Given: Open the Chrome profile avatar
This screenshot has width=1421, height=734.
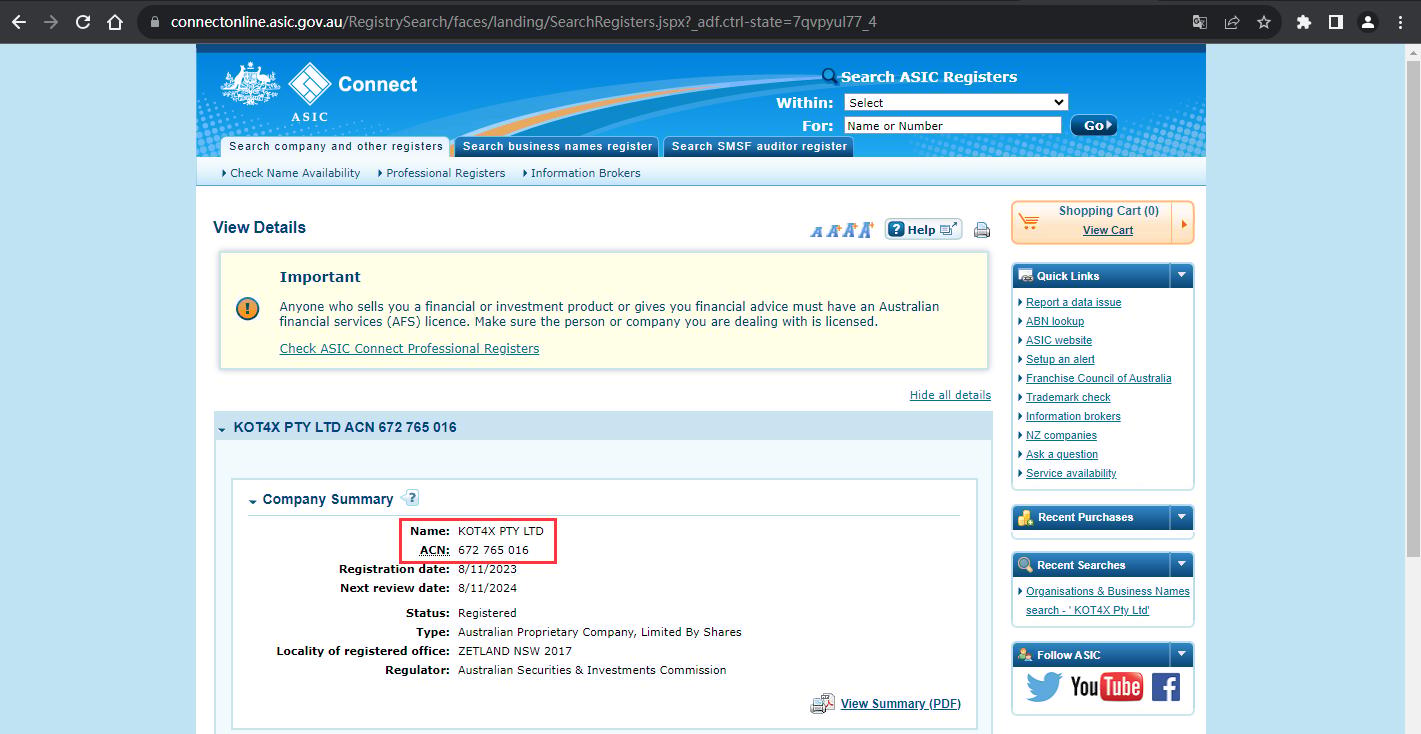Looking at the screenshot, I should (1368, 22).
